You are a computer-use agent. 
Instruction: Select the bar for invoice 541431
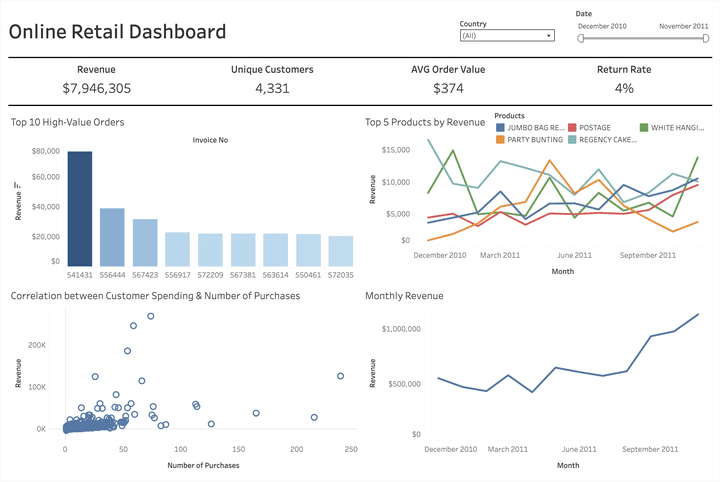pos(80,209)
